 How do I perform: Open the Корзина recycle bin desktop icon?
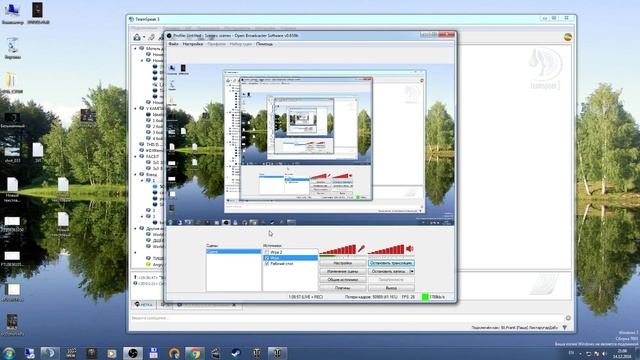[x=13, y=48]
